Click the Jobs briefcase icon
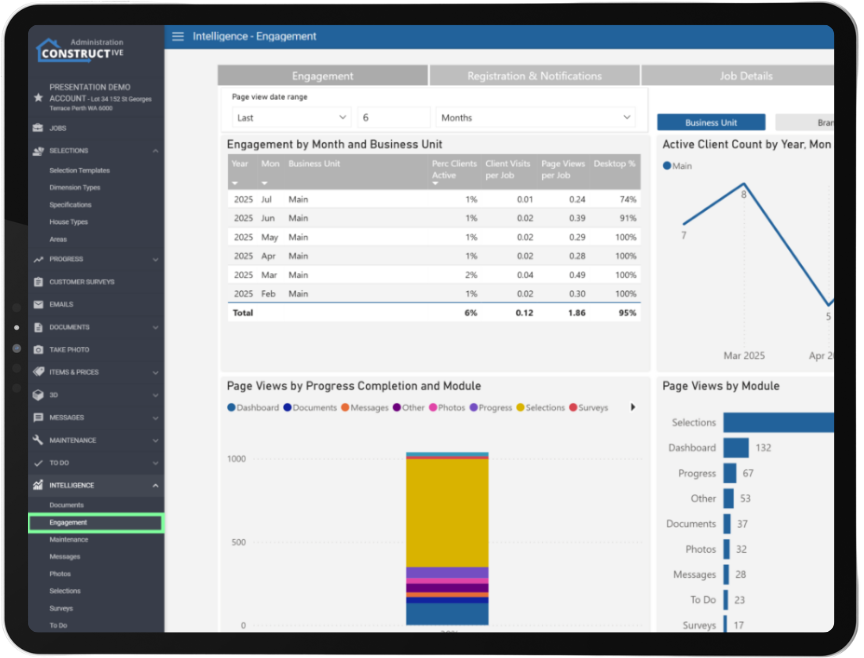864x658 pixels. pyautogui.click(x=38, y=128)
